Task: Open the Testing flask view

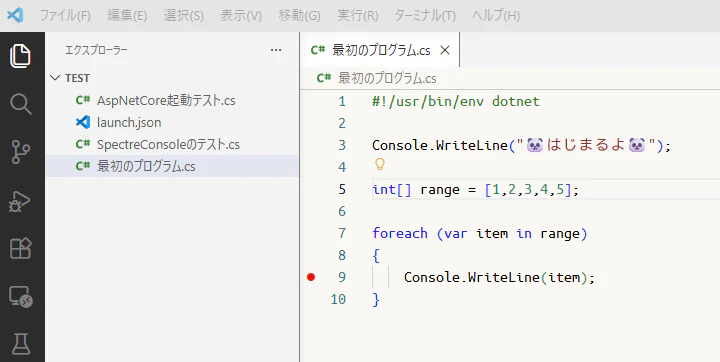Action: coord(21,344)
